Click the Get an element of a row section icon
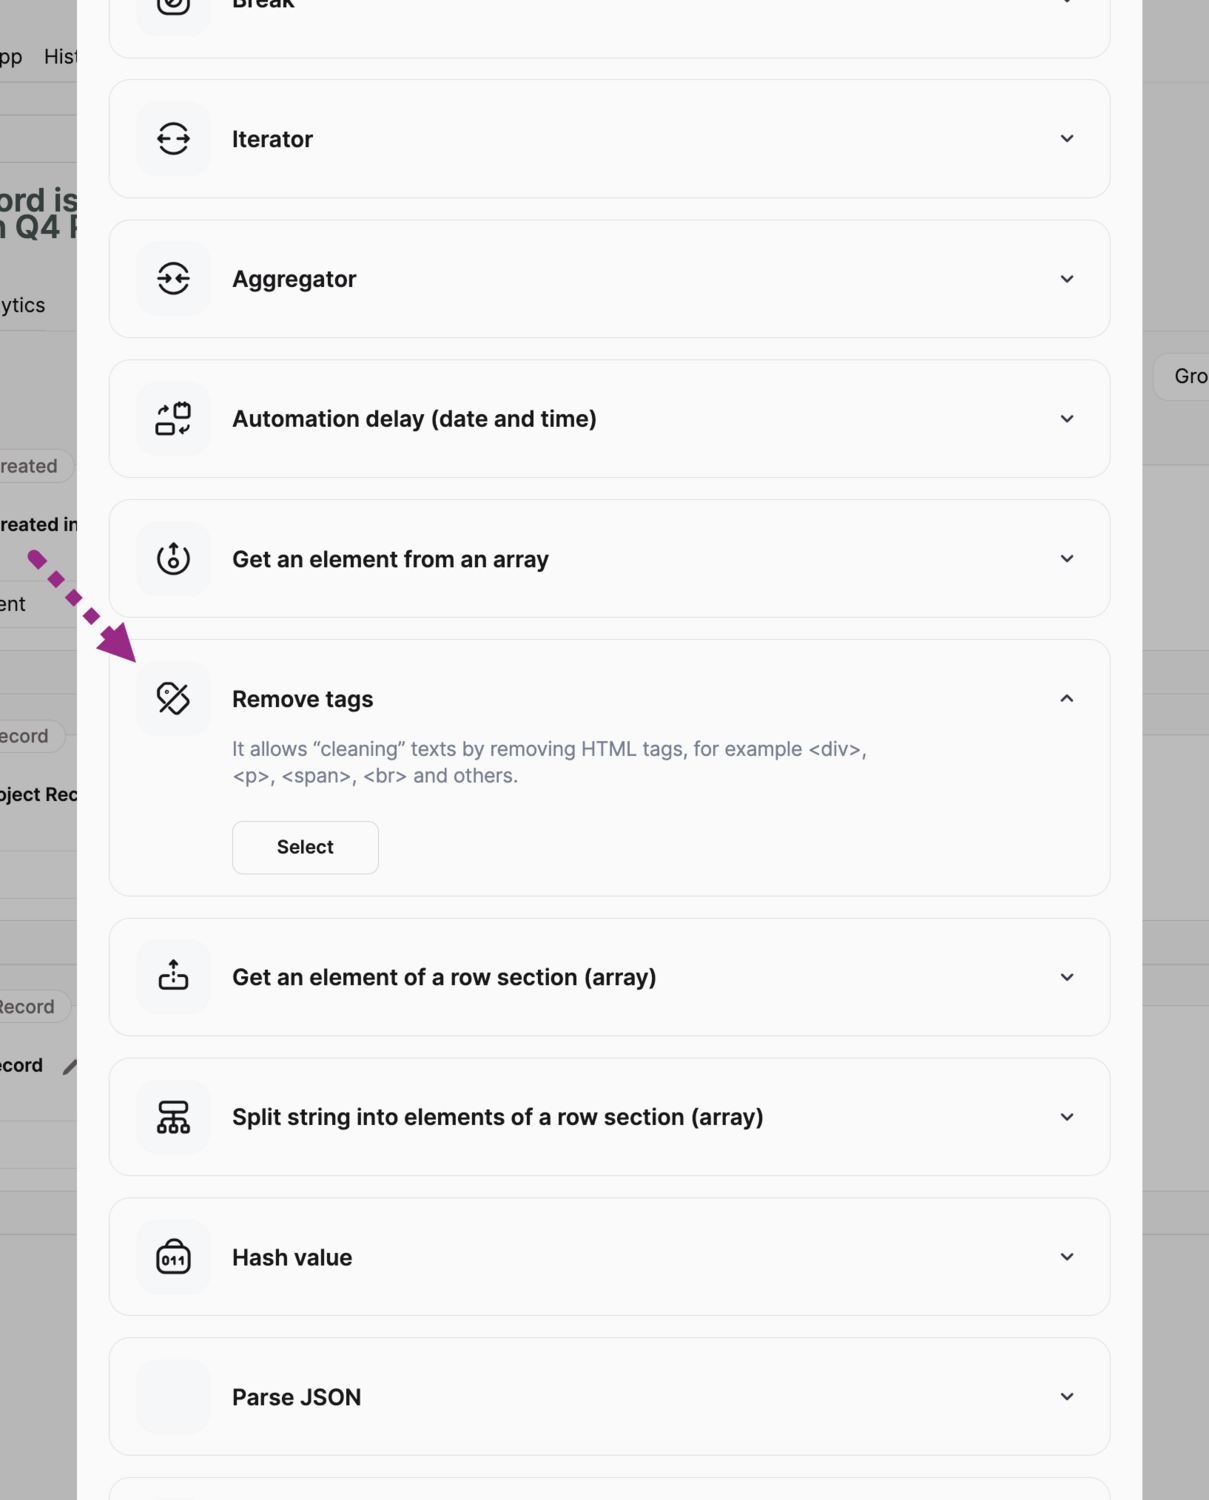1209x1500 pixels. (x=172, y=976)
